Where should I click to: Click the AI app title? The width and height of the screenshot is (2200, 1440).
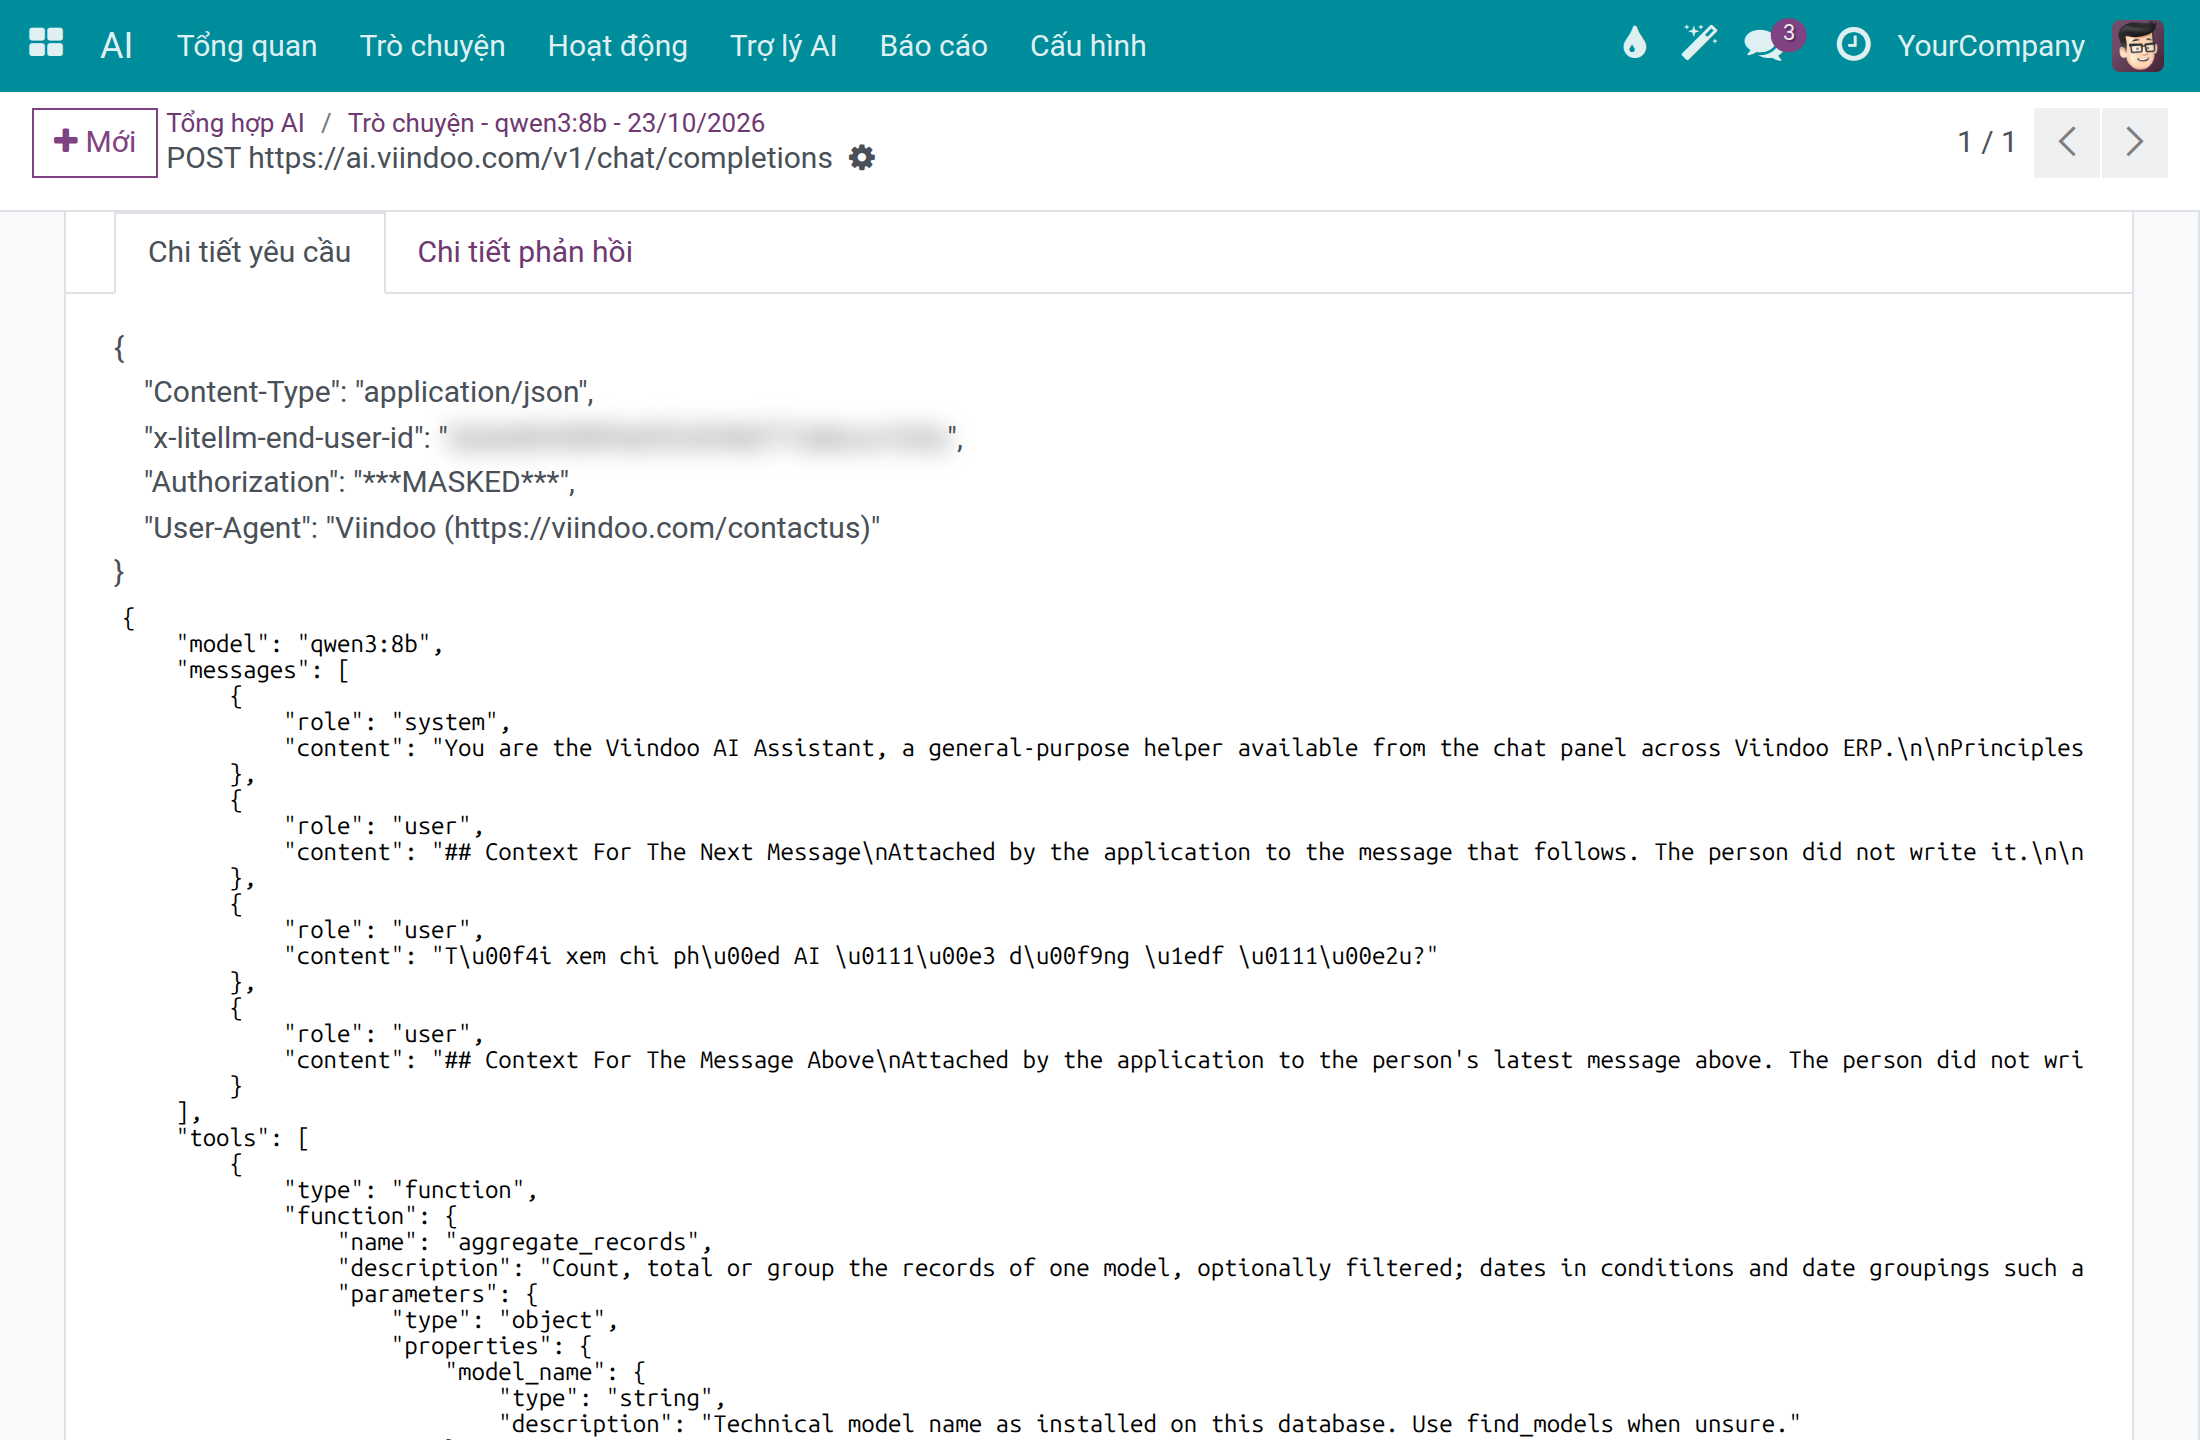[x=116, y=46]
